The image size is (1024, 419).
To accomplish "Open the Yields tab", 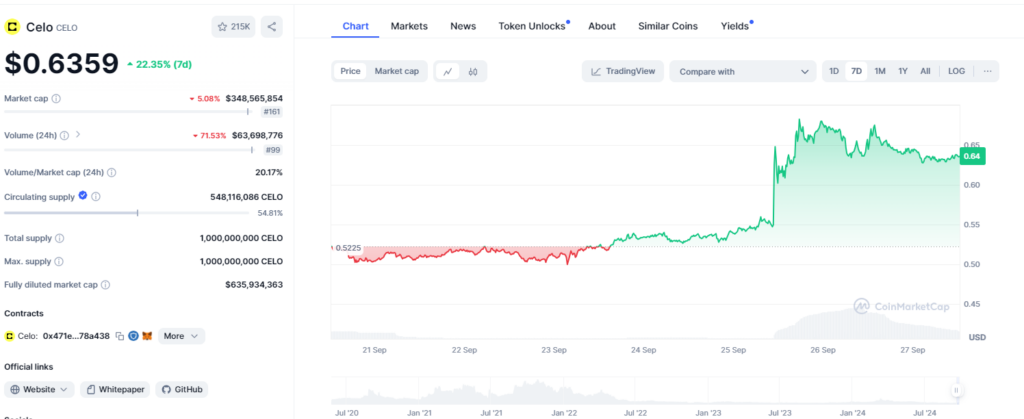I will click(x=737, y=26).
